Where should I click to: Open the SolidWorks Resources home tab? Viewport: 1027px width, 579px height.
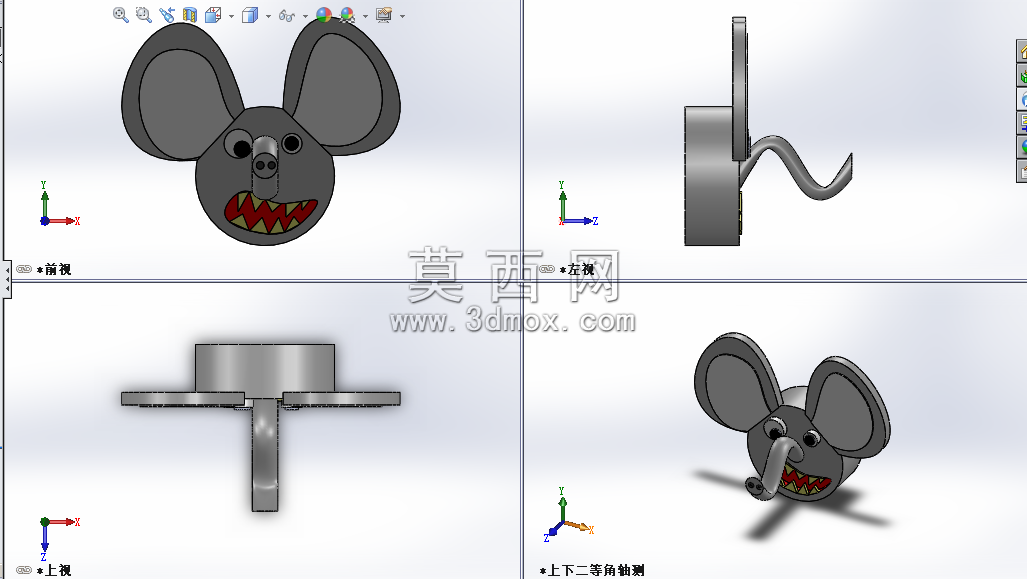coord(1022,51)
